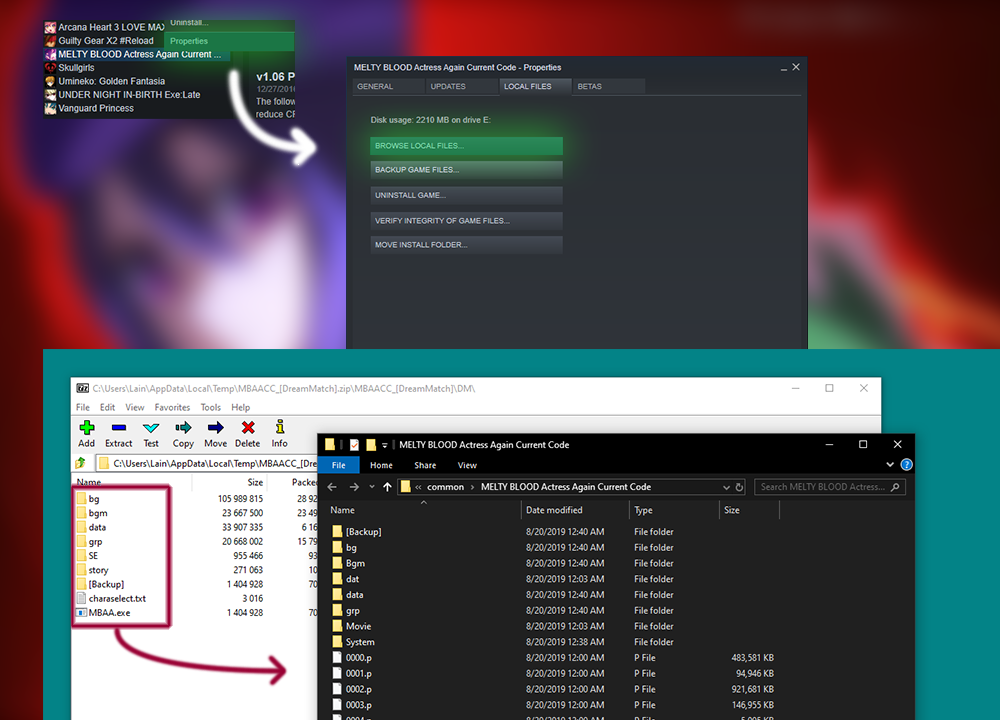1000x720 pixels.
Task: Click UNINSTALL GAME button
Action: click(466, 195)
